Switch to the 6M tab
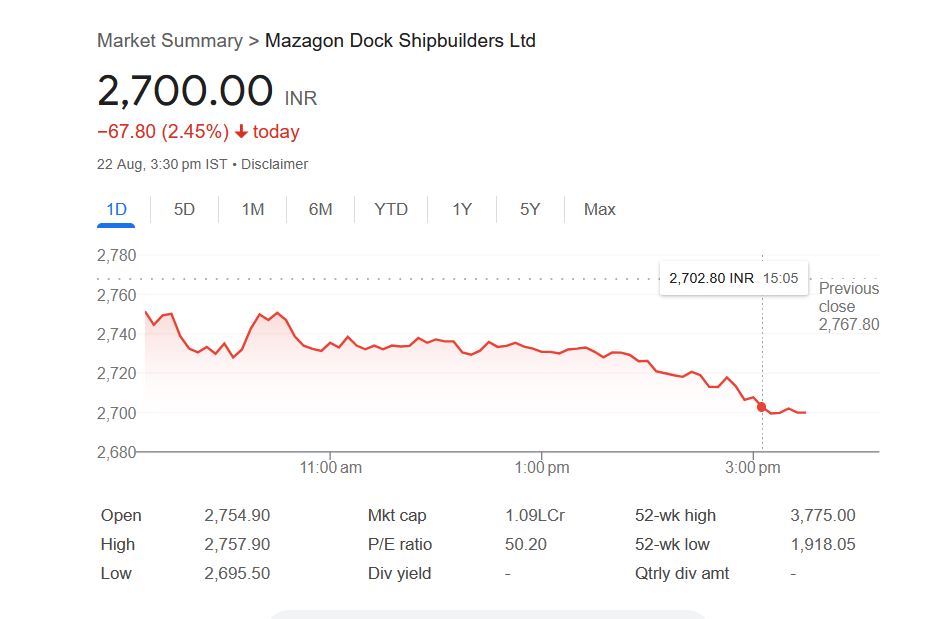This screenshot has width=936, height=619. pos(320,209)
